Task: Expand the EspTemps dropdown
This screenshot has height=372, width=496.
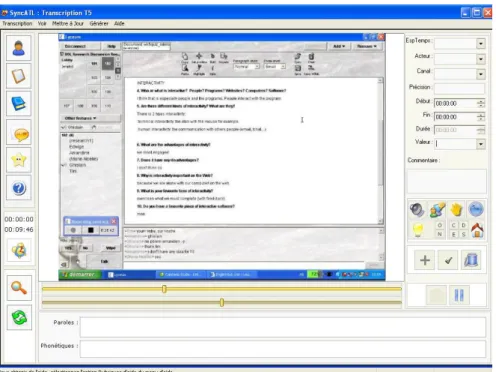Action: point(481,44)
